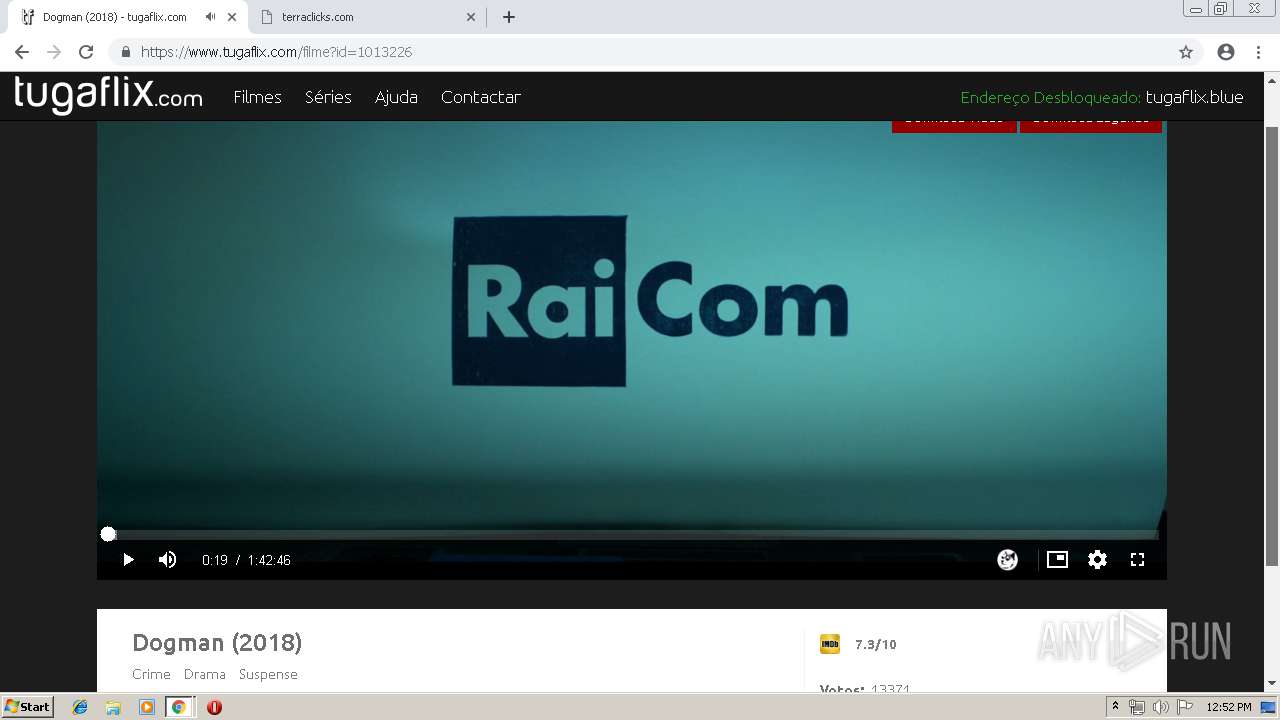The height and width of the screenshot is (720, 1280).
Task: Open the tugaflix.blue unblocked address link
Action: pyautogui.click(x=1194, y=97)
